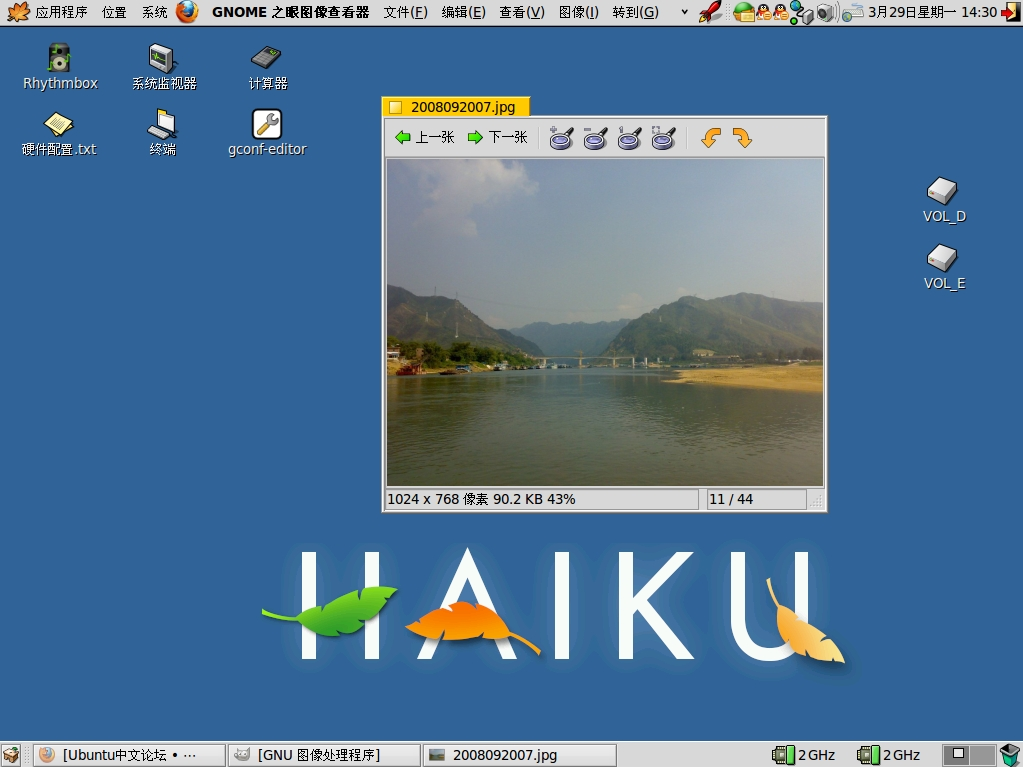
Task: Open the network connection tray icon
Action: click(x=801, y=12)
